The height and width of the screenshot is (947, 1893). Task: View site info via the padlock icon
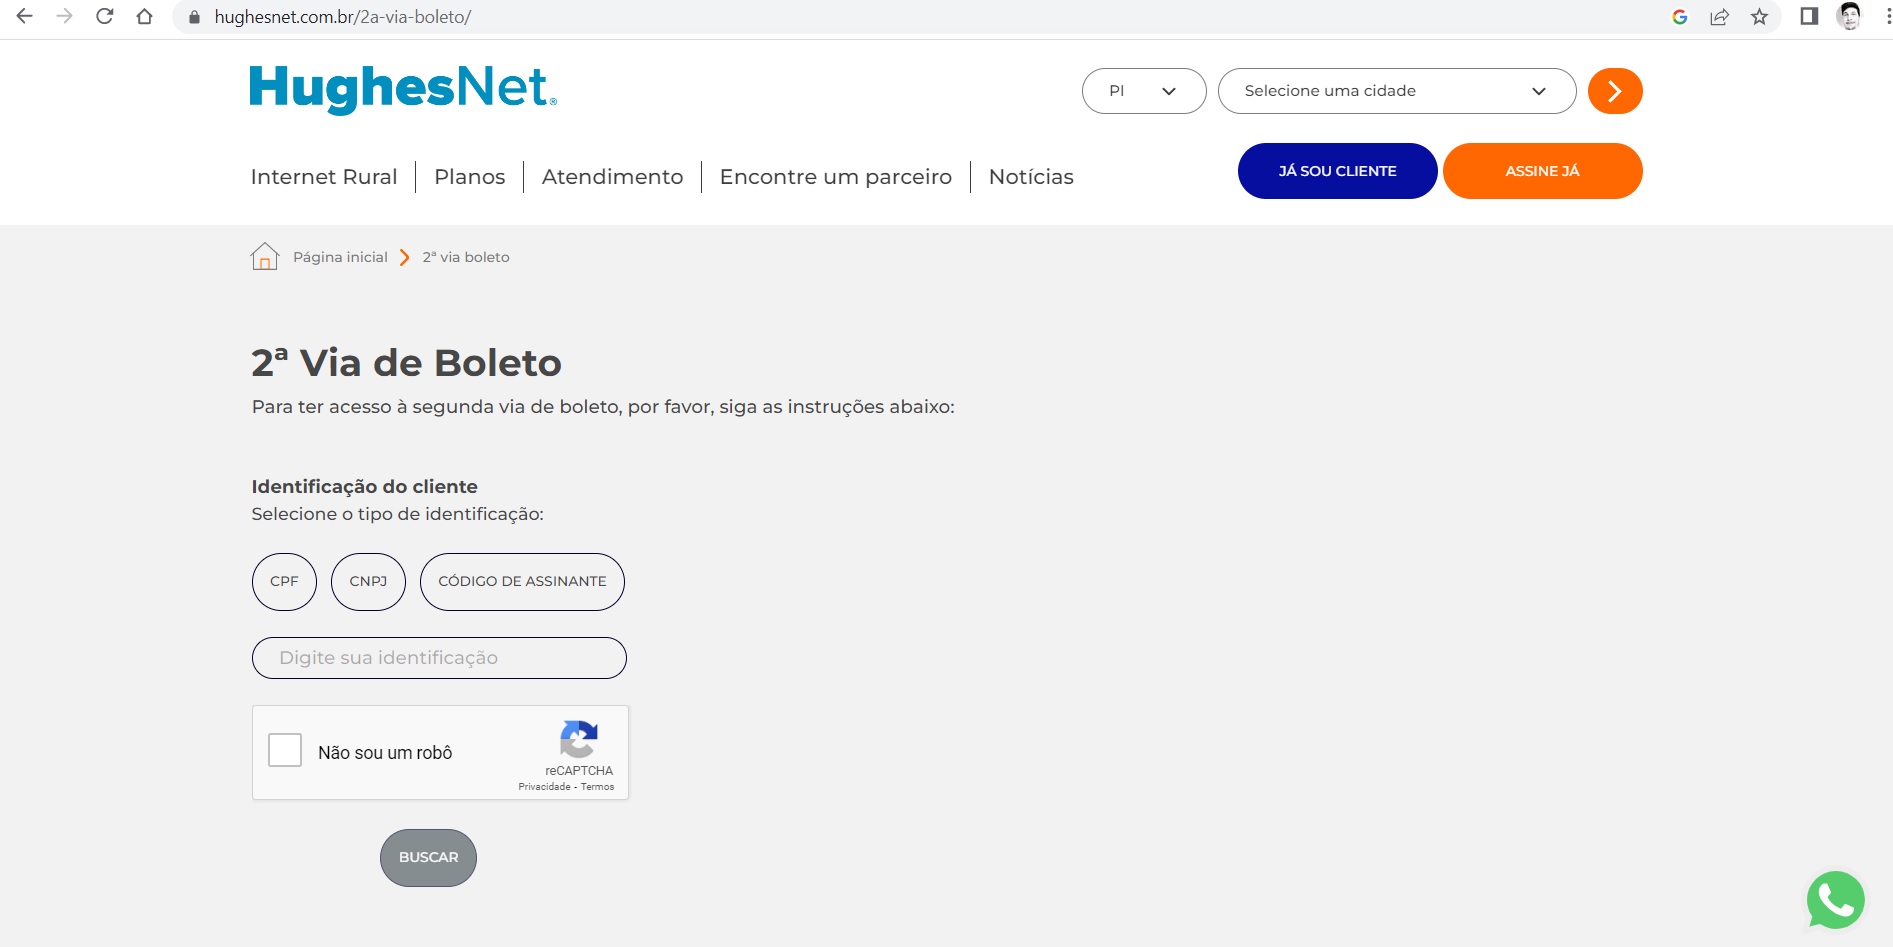click(194, 17)
